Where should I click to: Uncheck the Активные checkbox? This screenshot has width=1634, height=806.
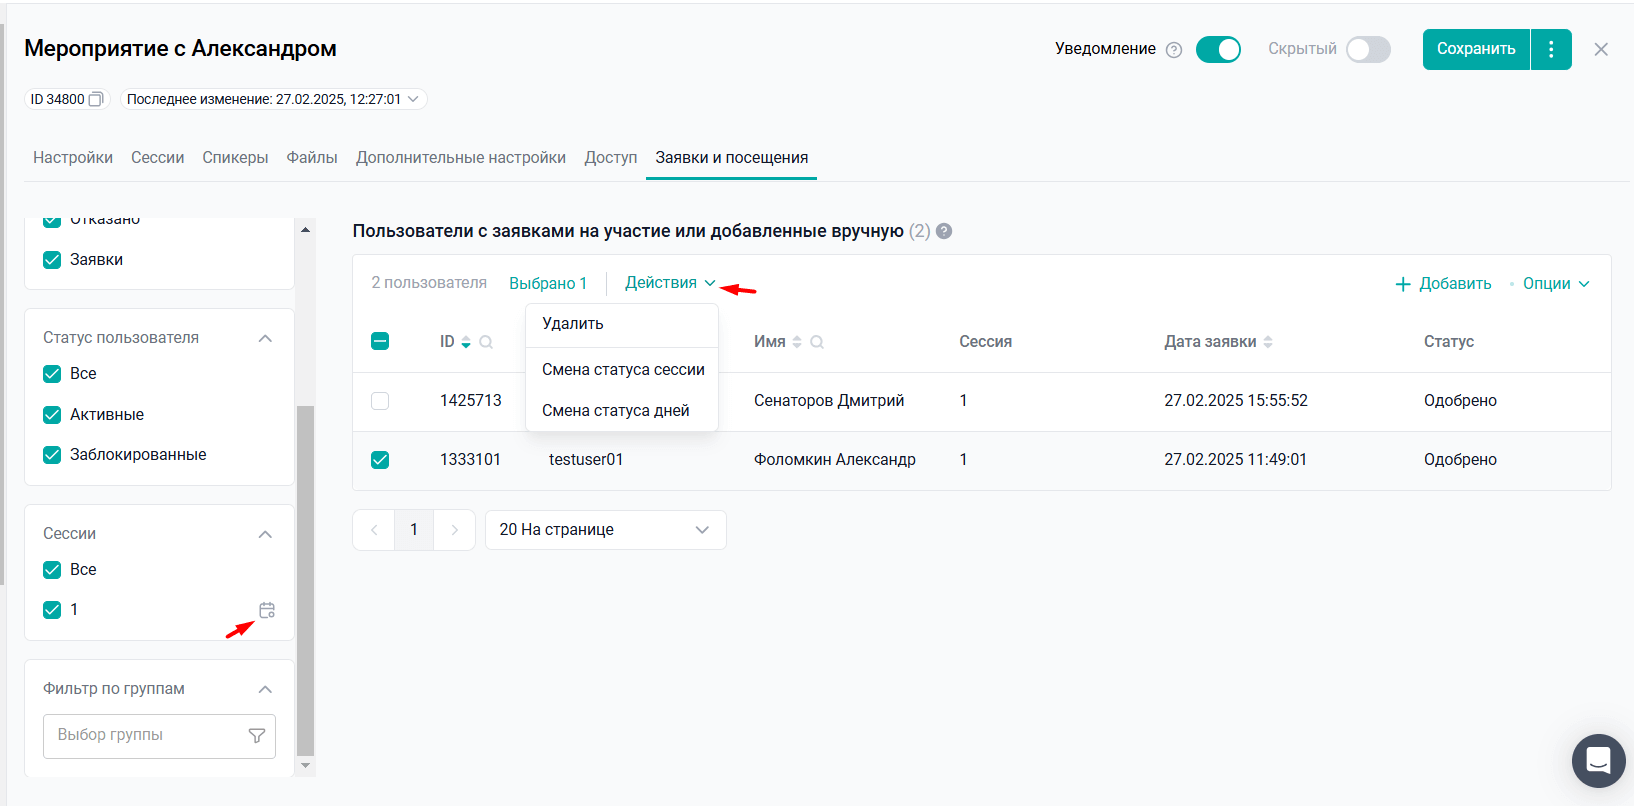52,415
